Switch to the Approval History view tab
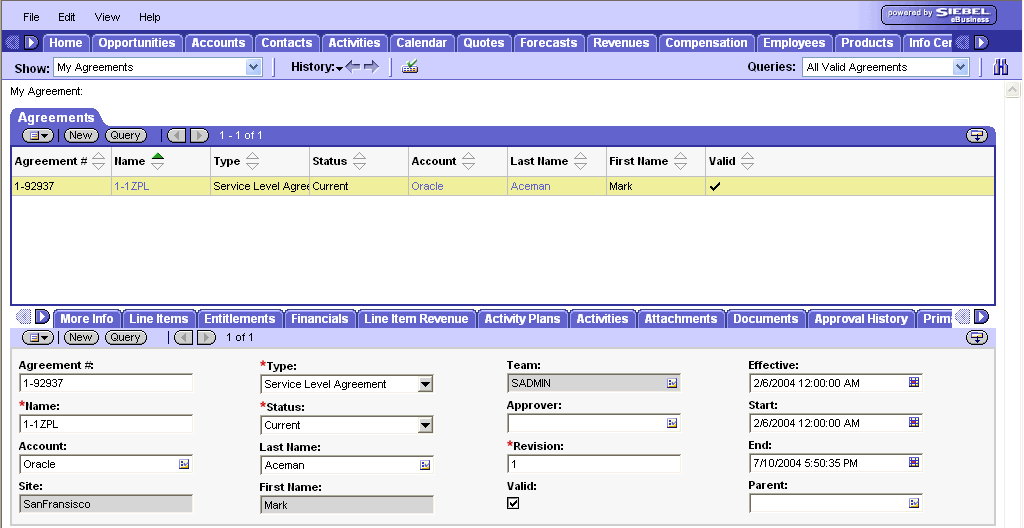Viewport: 1024px width, 528px height. pyautogui.click(x=861, y=319)
